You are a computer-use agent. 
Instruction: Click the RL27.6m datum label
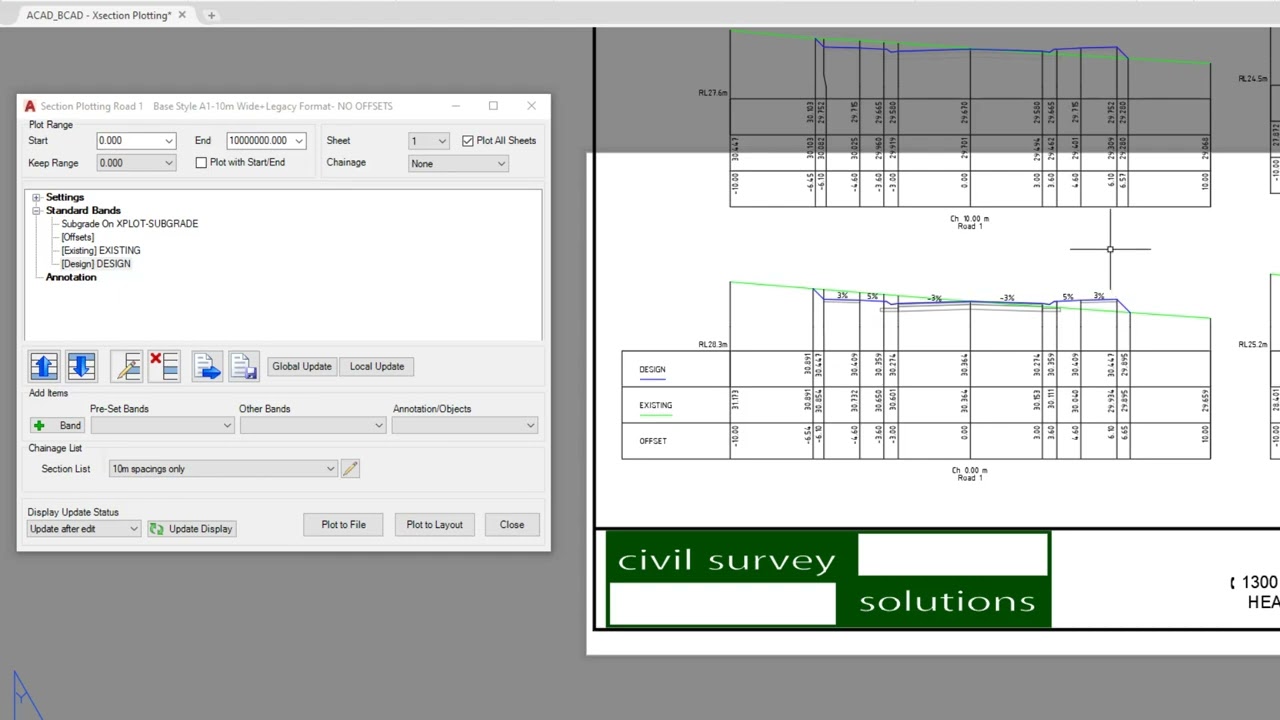(x=713, y=92)
